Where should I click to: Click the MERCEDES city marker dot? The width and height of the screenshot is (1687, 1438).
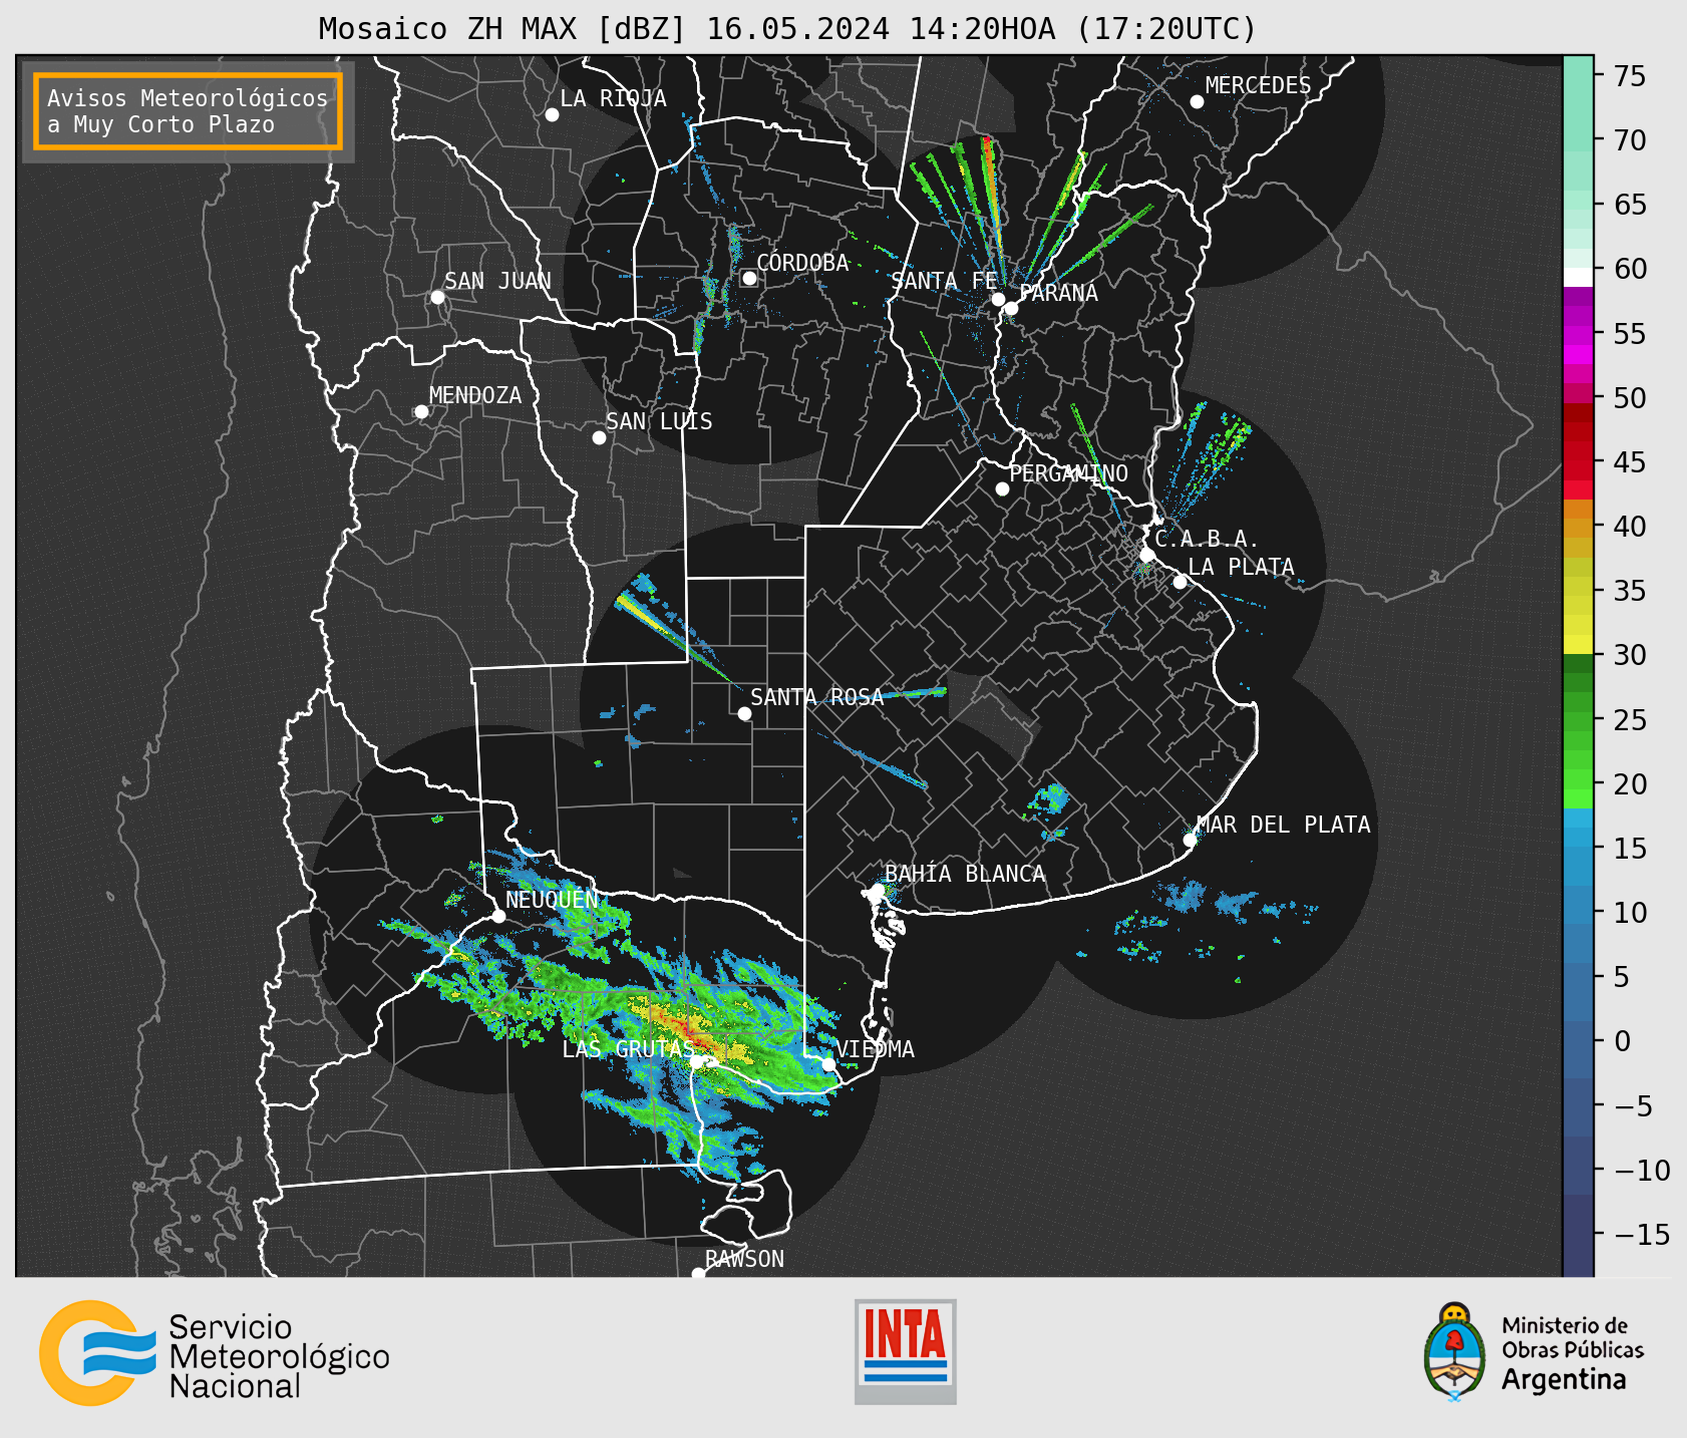click(1197, 102)
